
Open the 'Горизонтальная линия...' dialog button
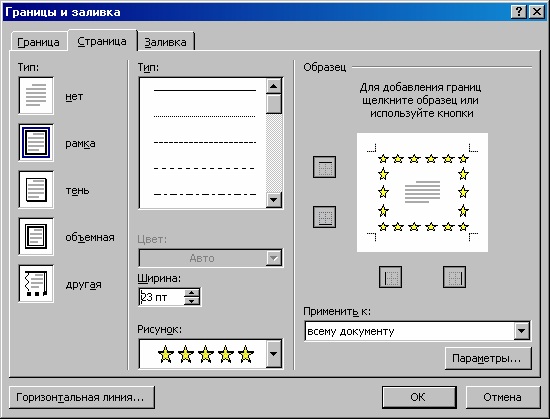(x=82, y=397)
